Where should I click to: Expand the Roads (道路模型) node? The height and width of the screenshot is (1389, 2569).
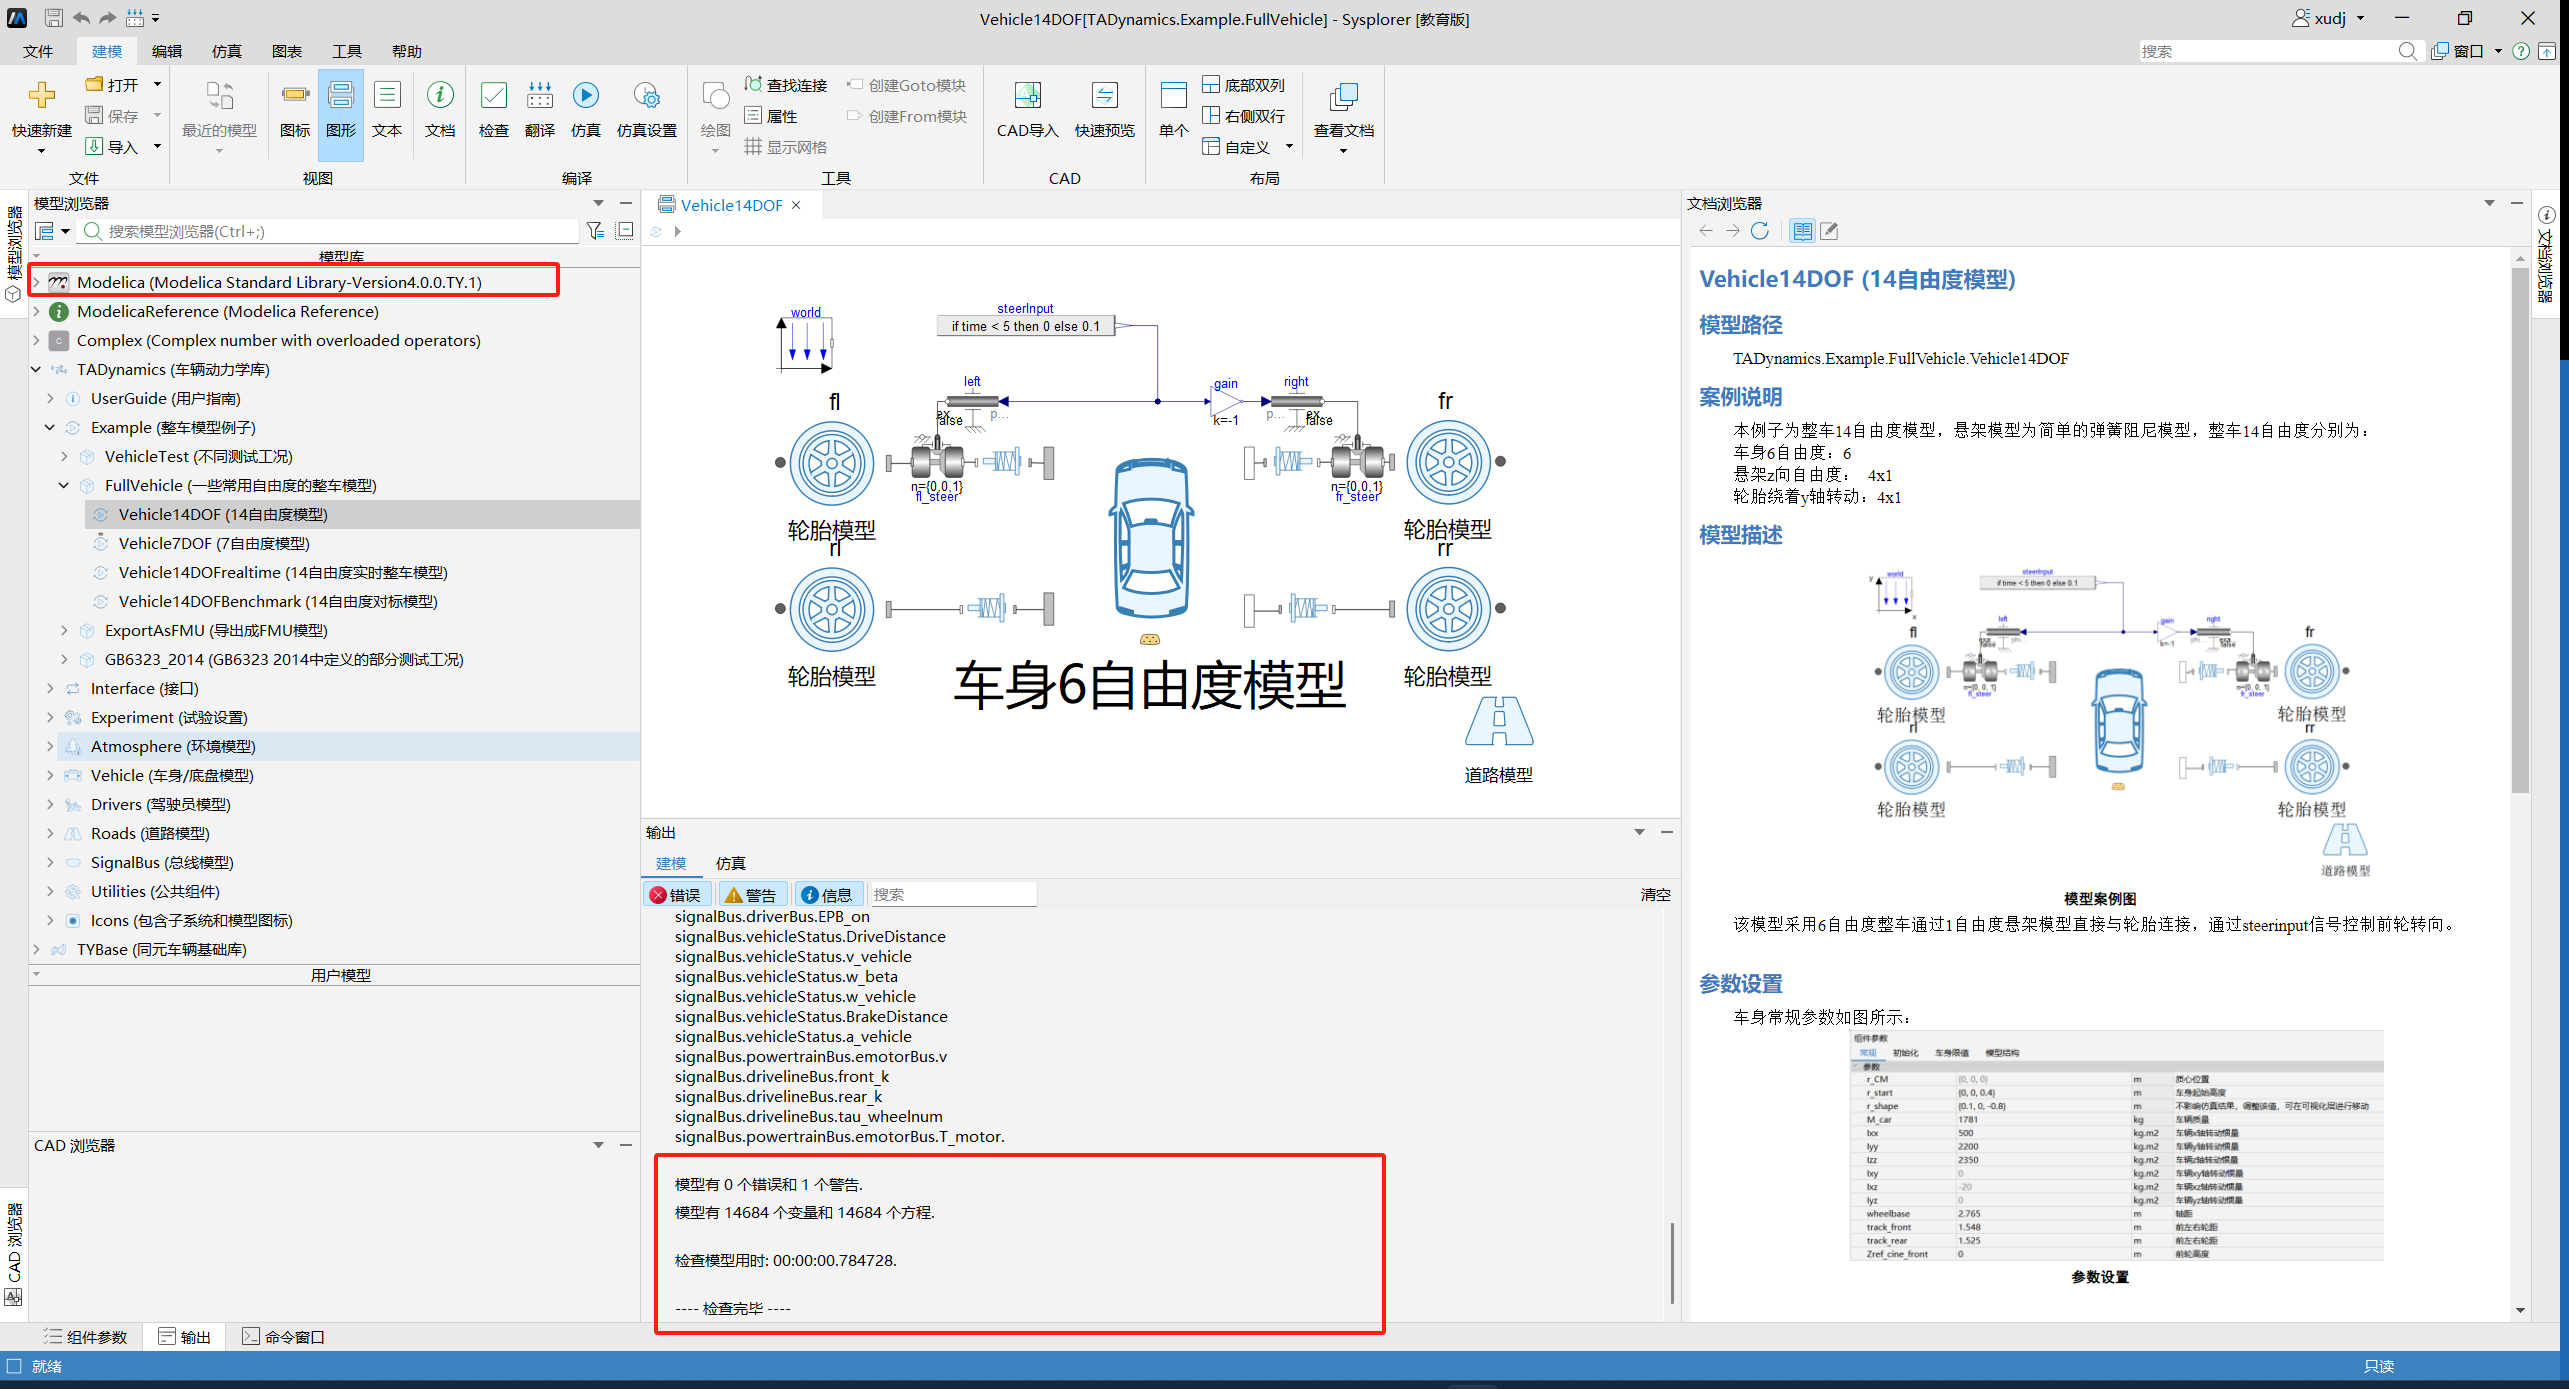pyautogui.click(x=50, y=833)
